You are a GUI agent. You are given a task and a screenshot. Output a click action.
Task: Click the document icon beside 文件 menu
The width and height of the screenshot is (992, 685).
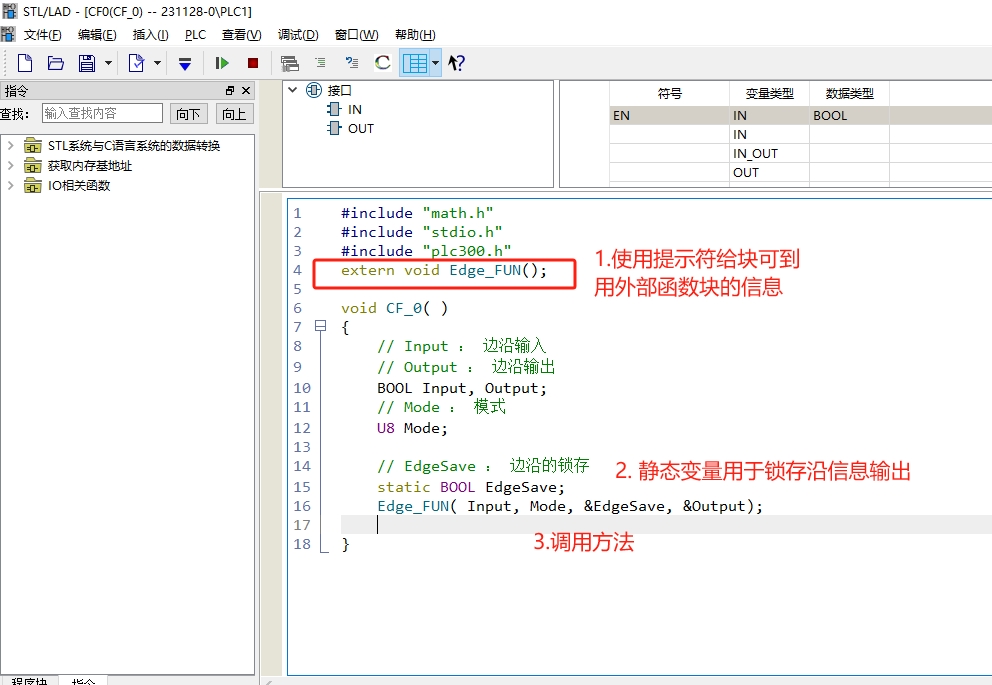click(x=8, y=34)
